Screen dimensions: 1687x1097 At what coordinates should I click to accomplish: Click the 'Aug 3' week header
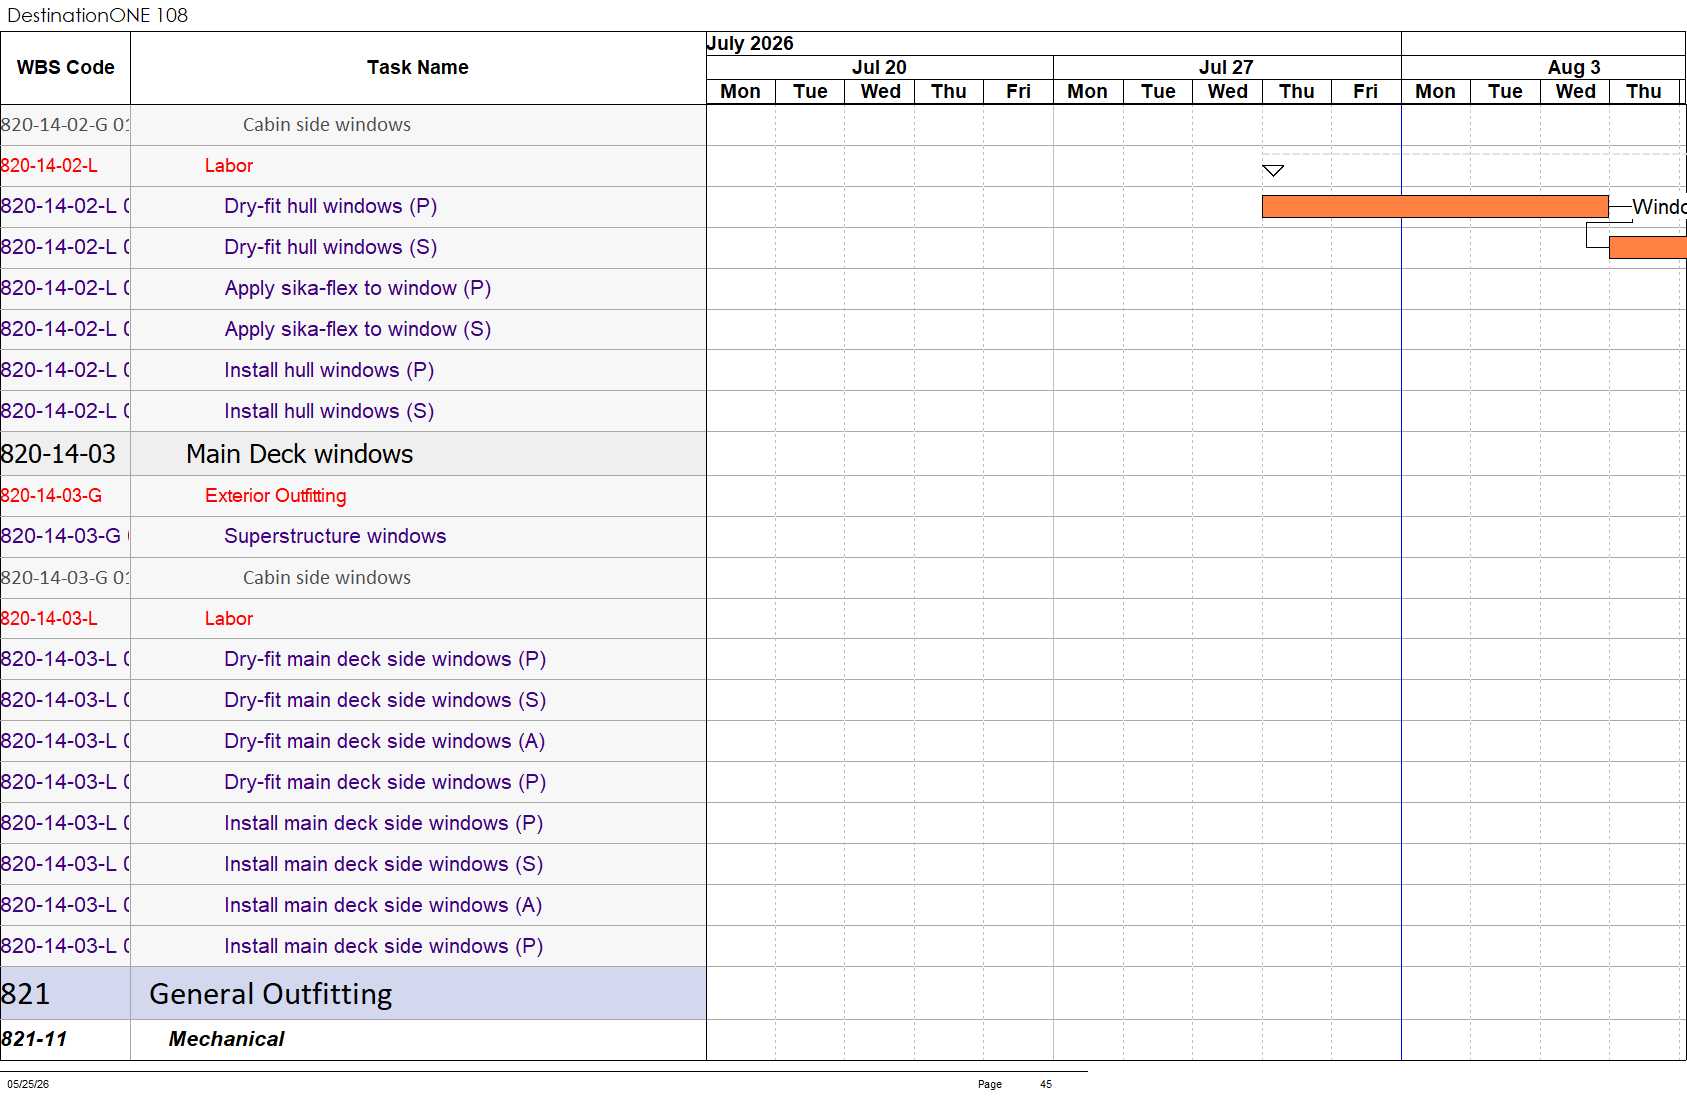[x=1574, y=68]
